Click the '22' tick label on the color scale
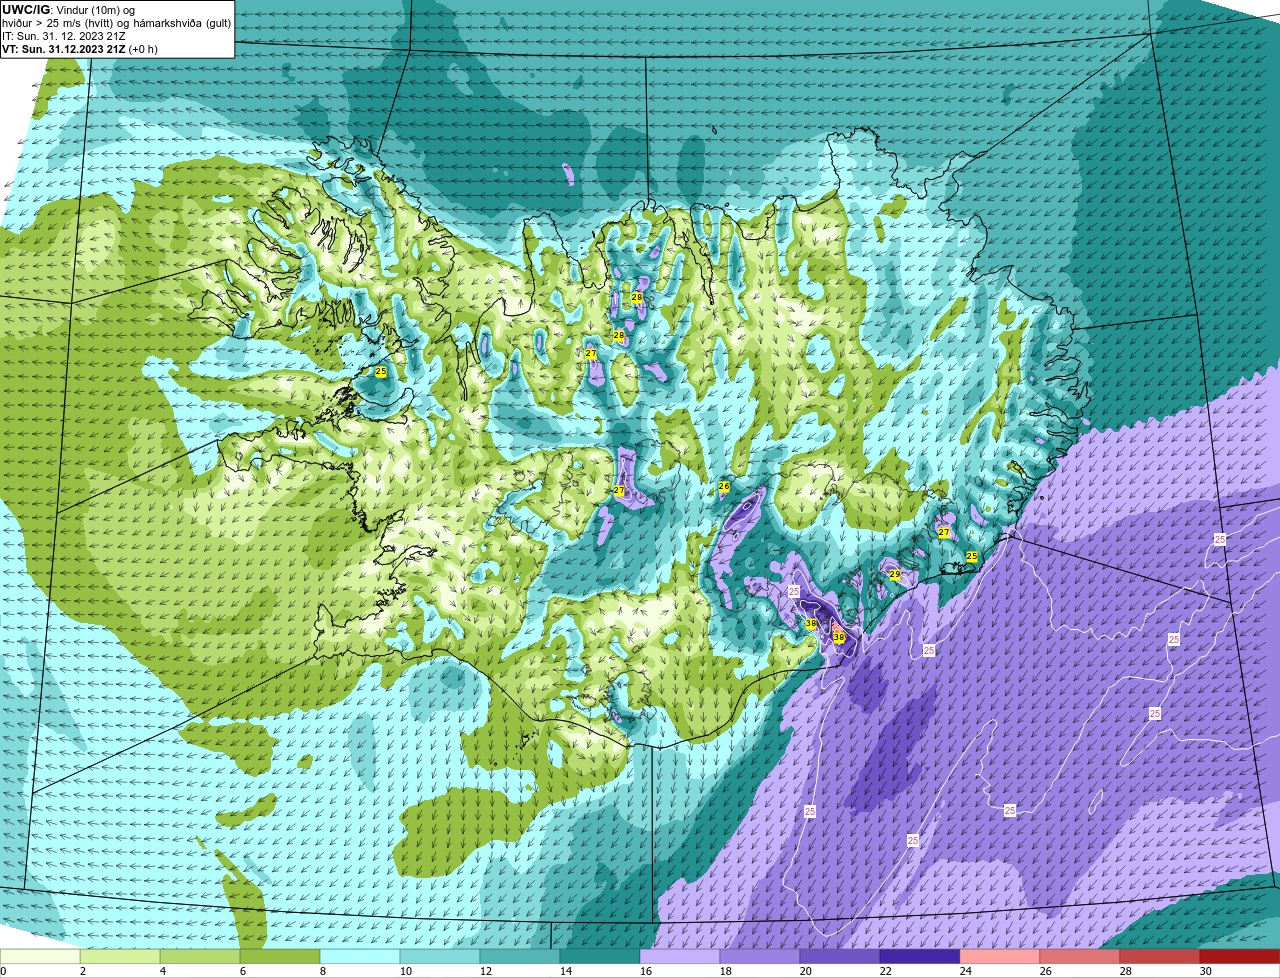This screenshot has width=1280, height=978. [885, 971]
